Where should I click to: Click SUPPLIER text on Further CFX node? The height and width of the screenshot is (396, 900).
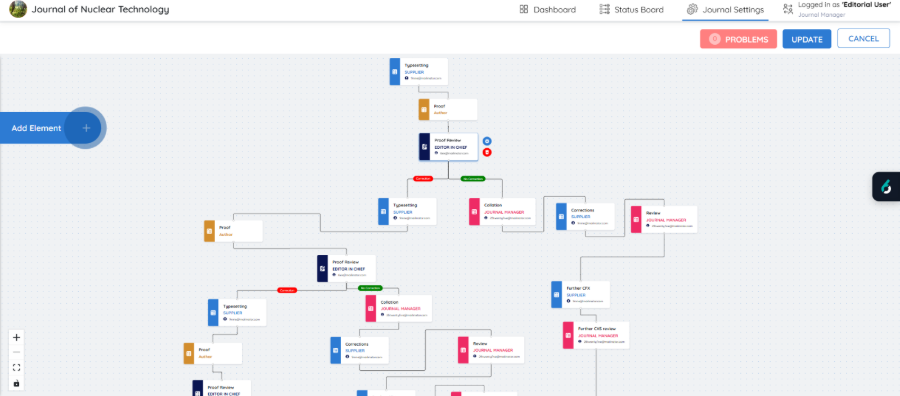click(x=575, y=295)
